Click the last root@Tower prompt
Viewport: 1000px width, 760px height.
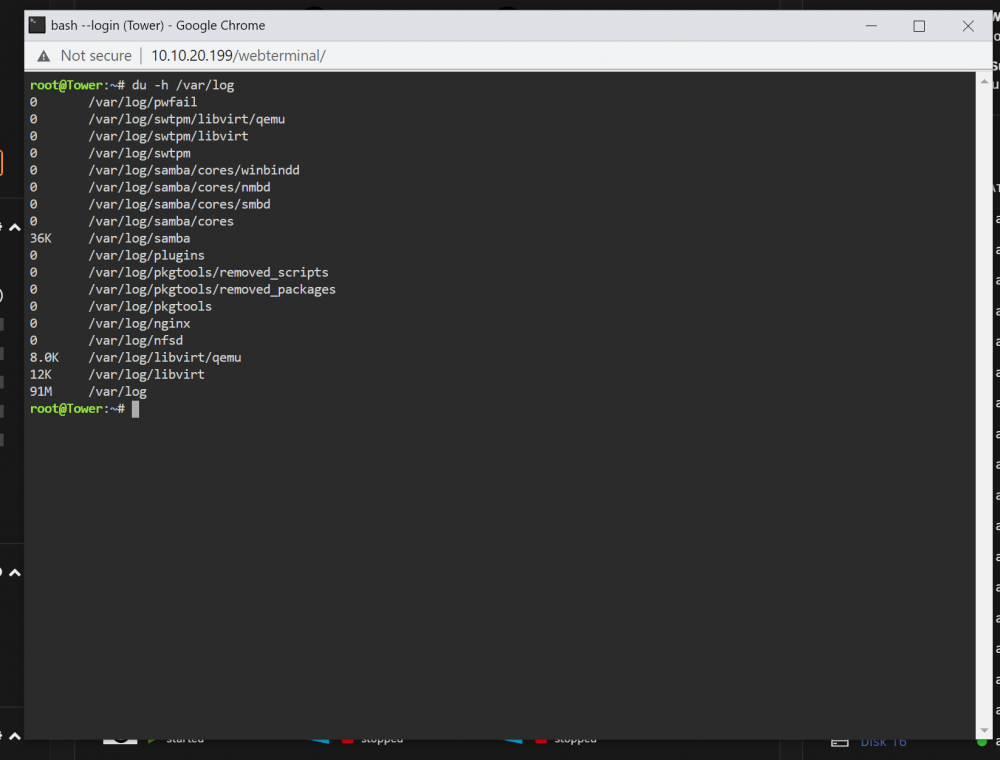(77, 409)
